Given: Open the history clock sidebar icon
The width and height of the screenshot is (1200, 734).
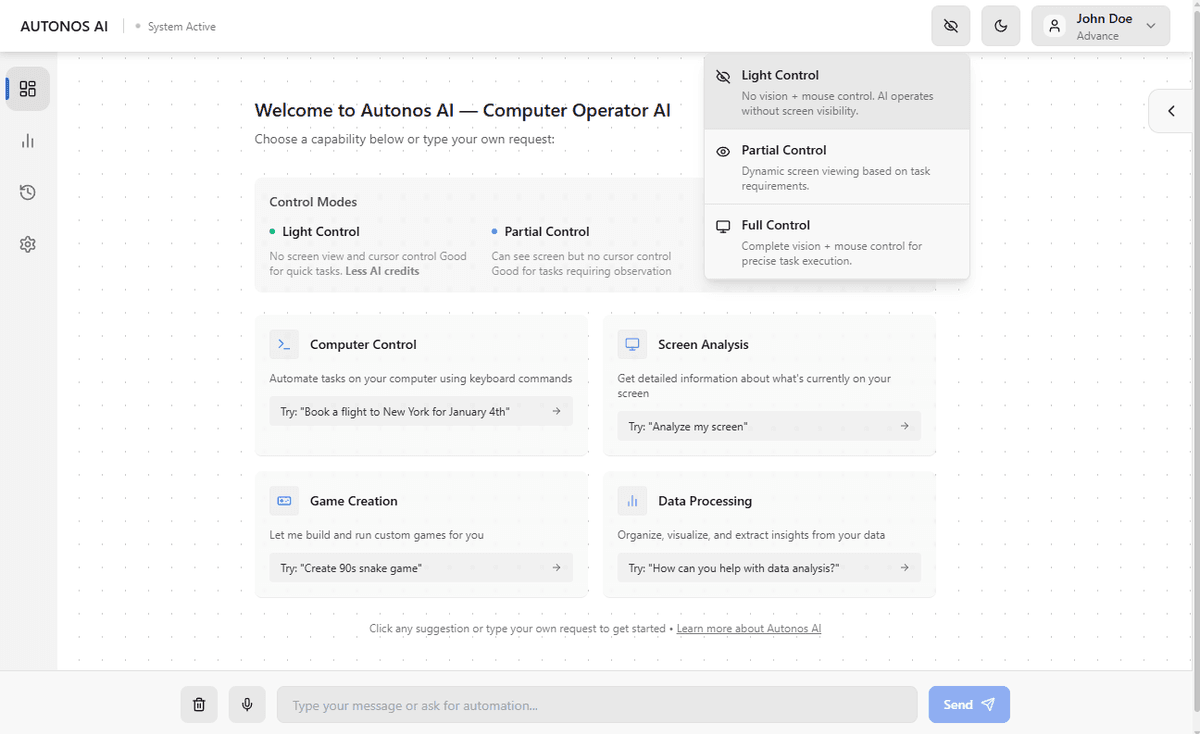Looking at the screenshot, I should coord(28,192).
